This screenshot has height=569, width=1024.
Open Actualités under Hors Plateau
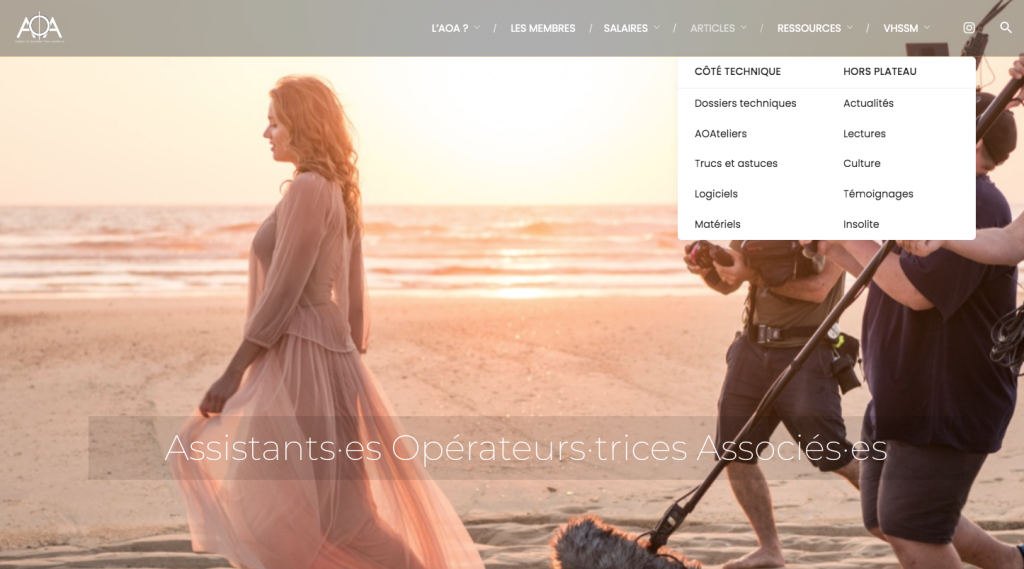[868, 103]
